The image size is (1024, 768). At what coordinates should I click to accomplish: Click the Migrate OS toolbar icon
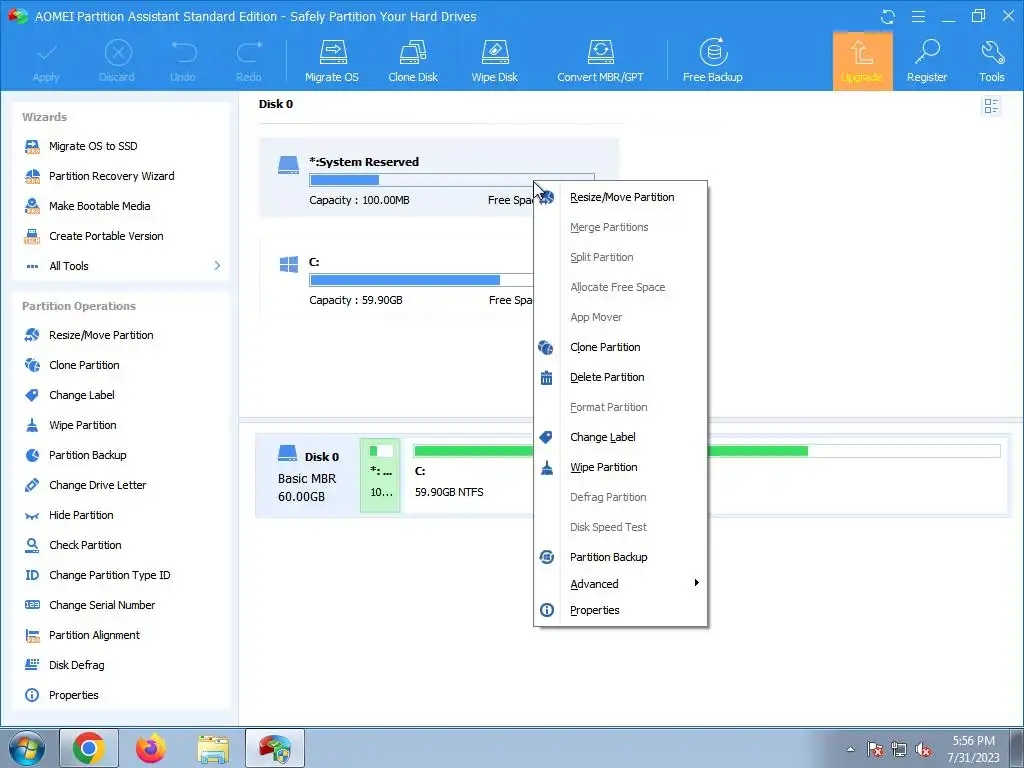coord(332,61)
